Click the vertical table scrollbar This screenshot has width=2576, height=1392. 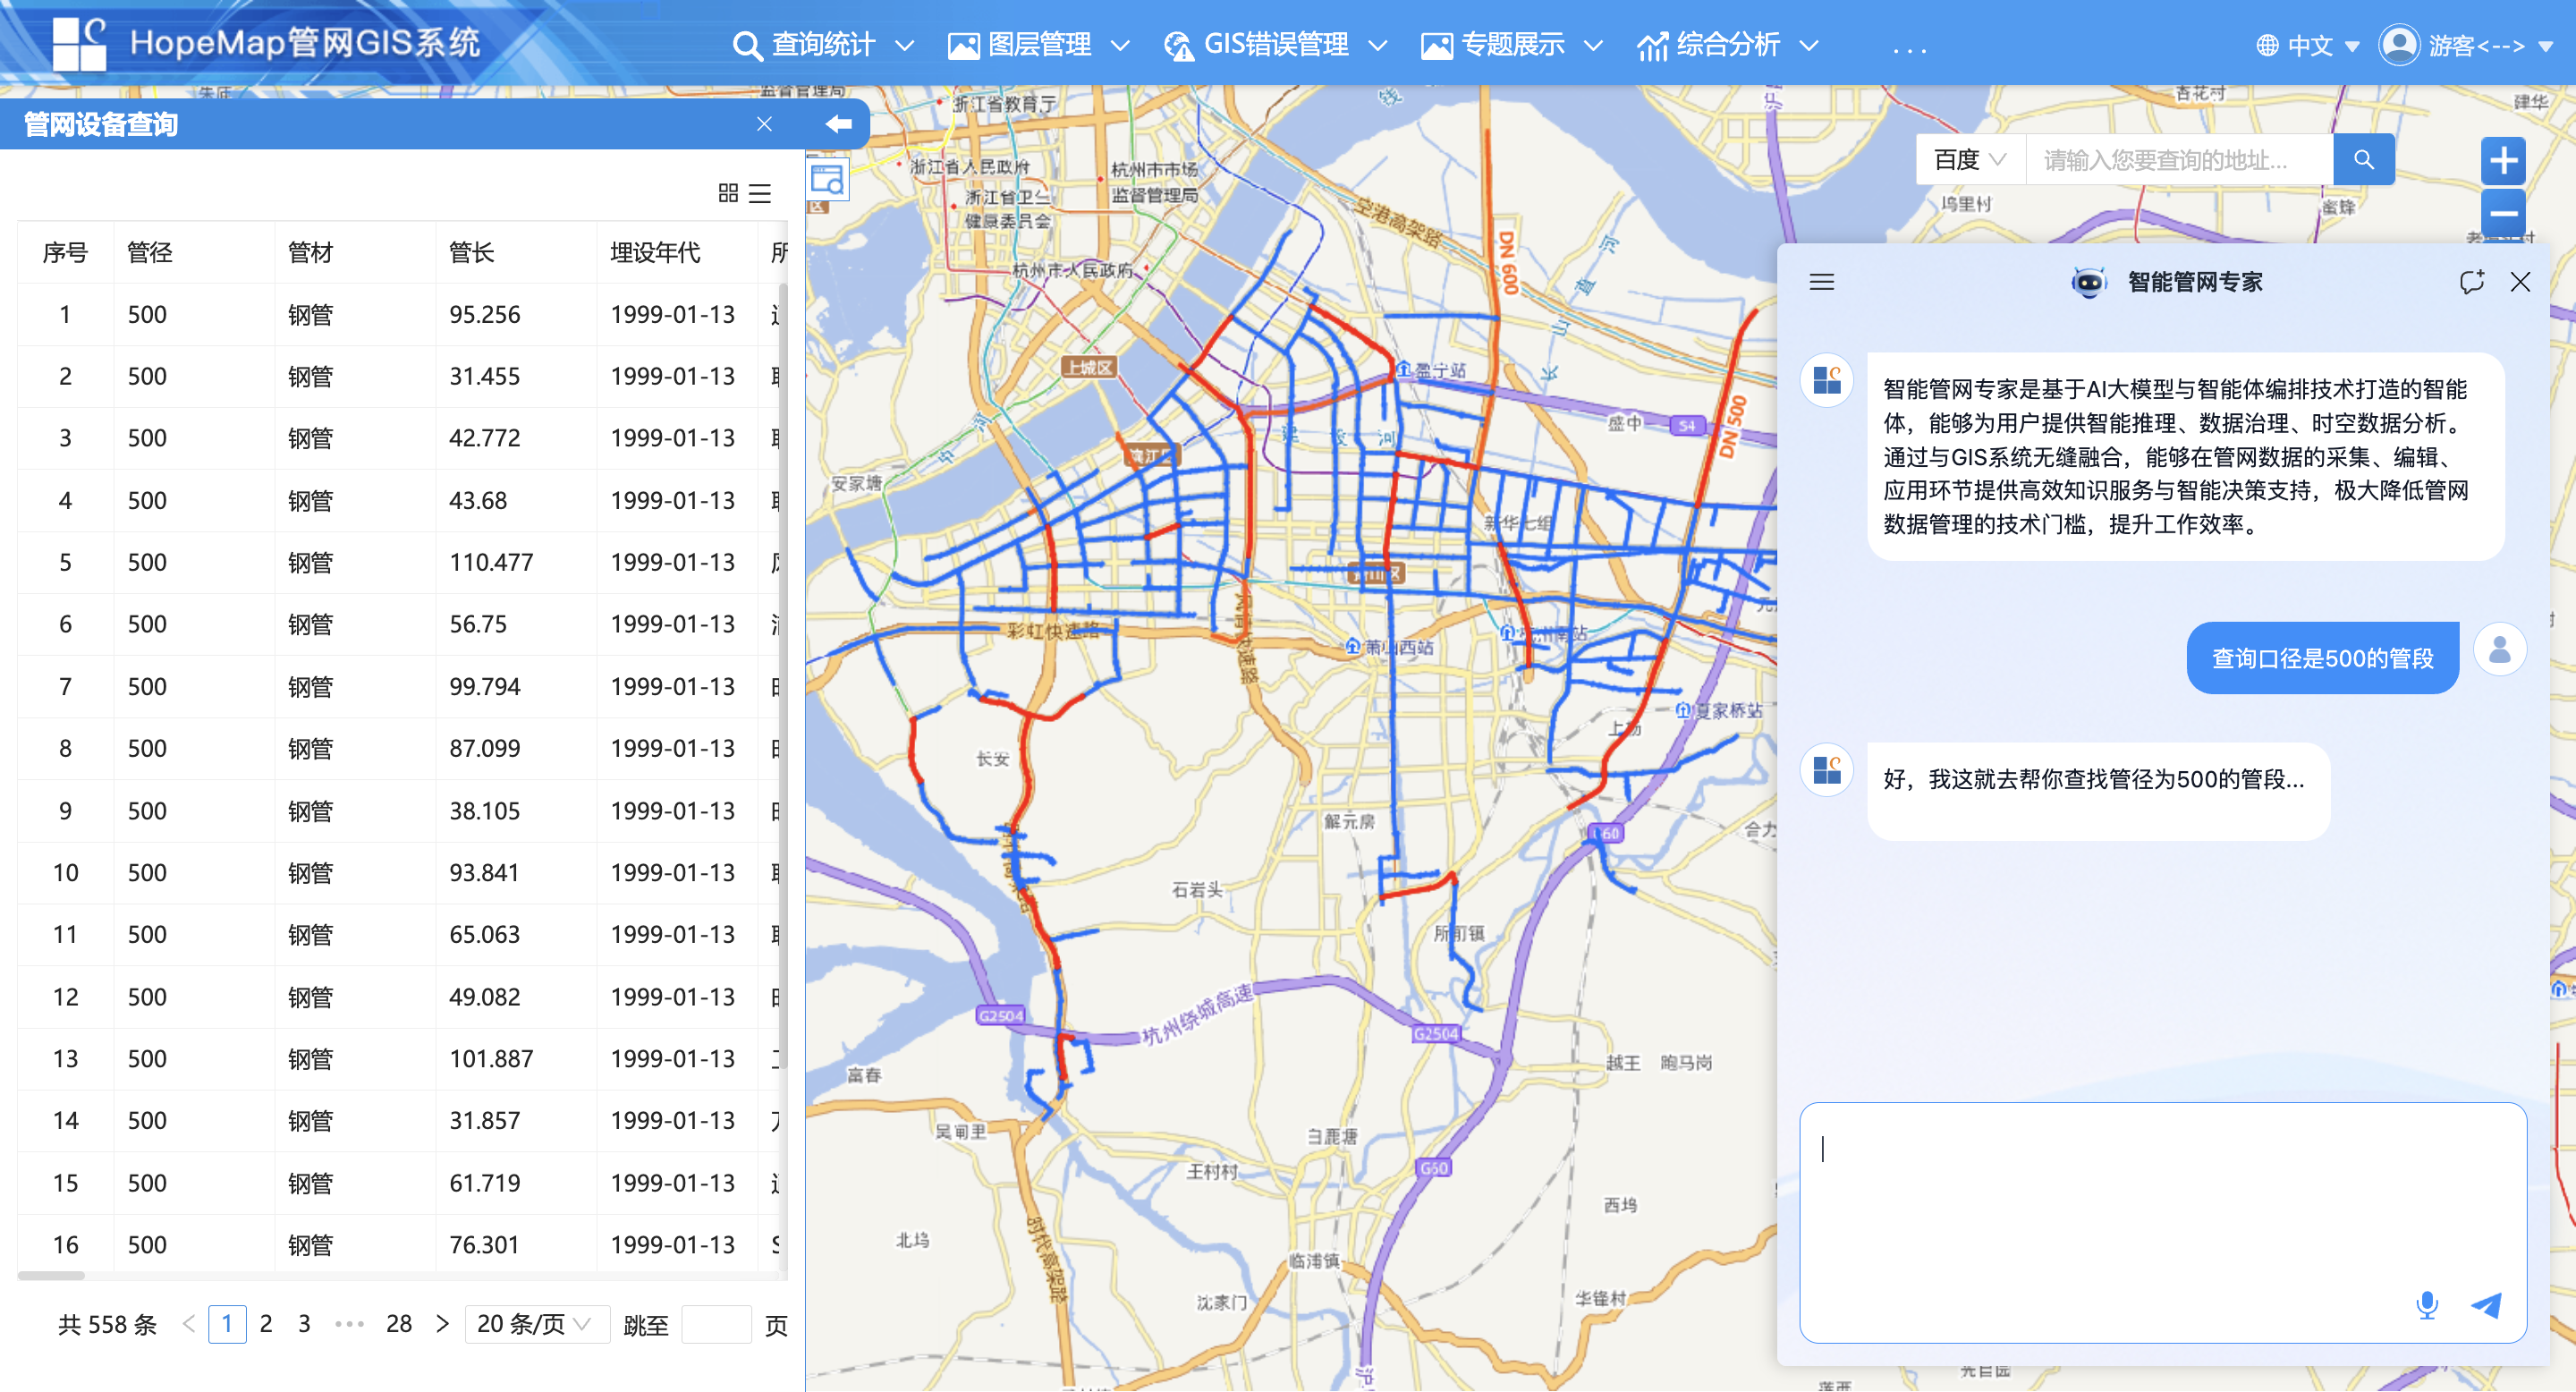coord(783,676)
